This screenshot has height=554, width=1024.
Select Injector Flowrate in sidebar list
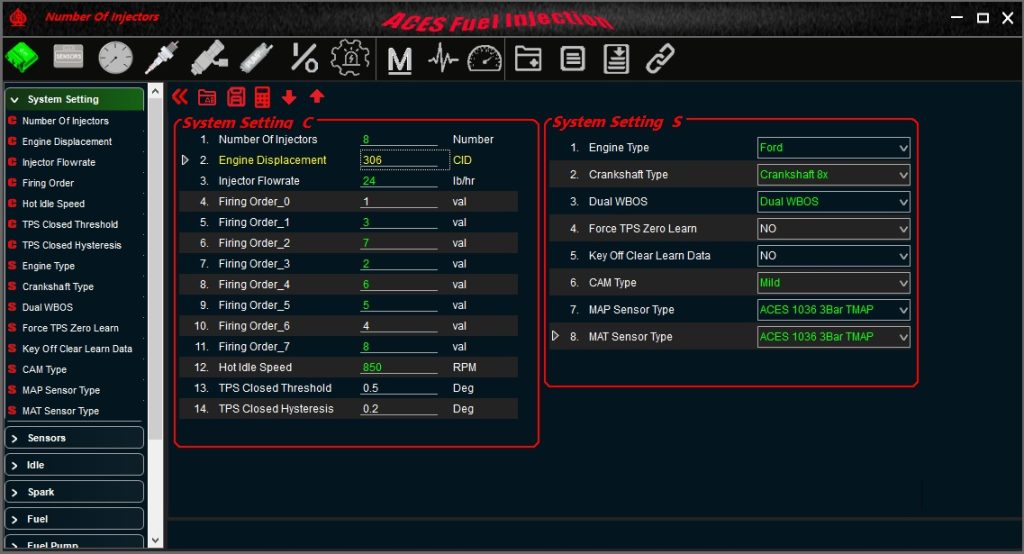click(x=59, y=163)
